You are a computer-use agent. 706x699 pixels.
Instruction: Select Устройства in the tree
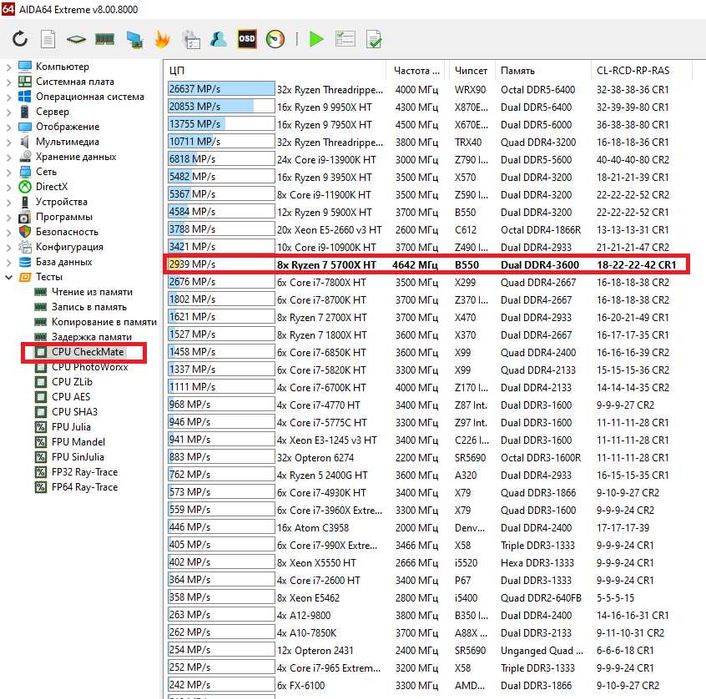click(x=61, y=202)
